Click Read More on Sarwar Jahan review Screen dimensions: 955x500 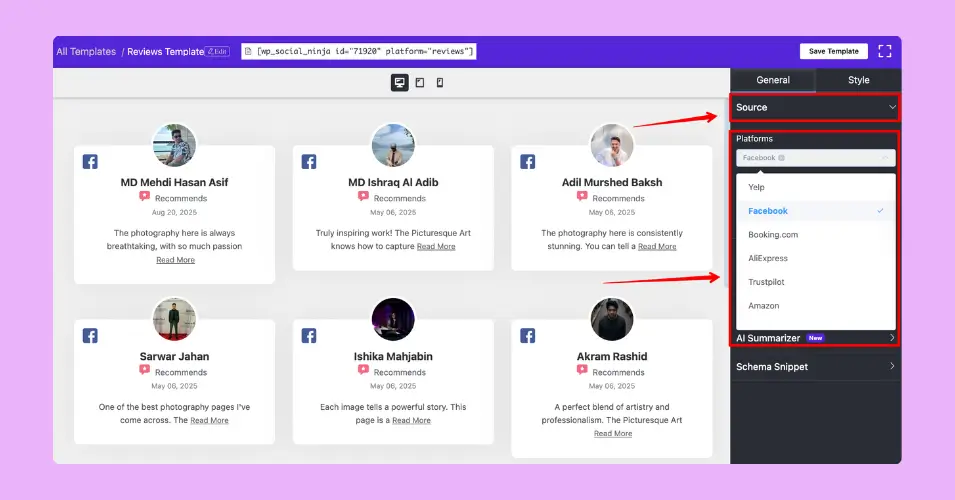coord(210,420)
